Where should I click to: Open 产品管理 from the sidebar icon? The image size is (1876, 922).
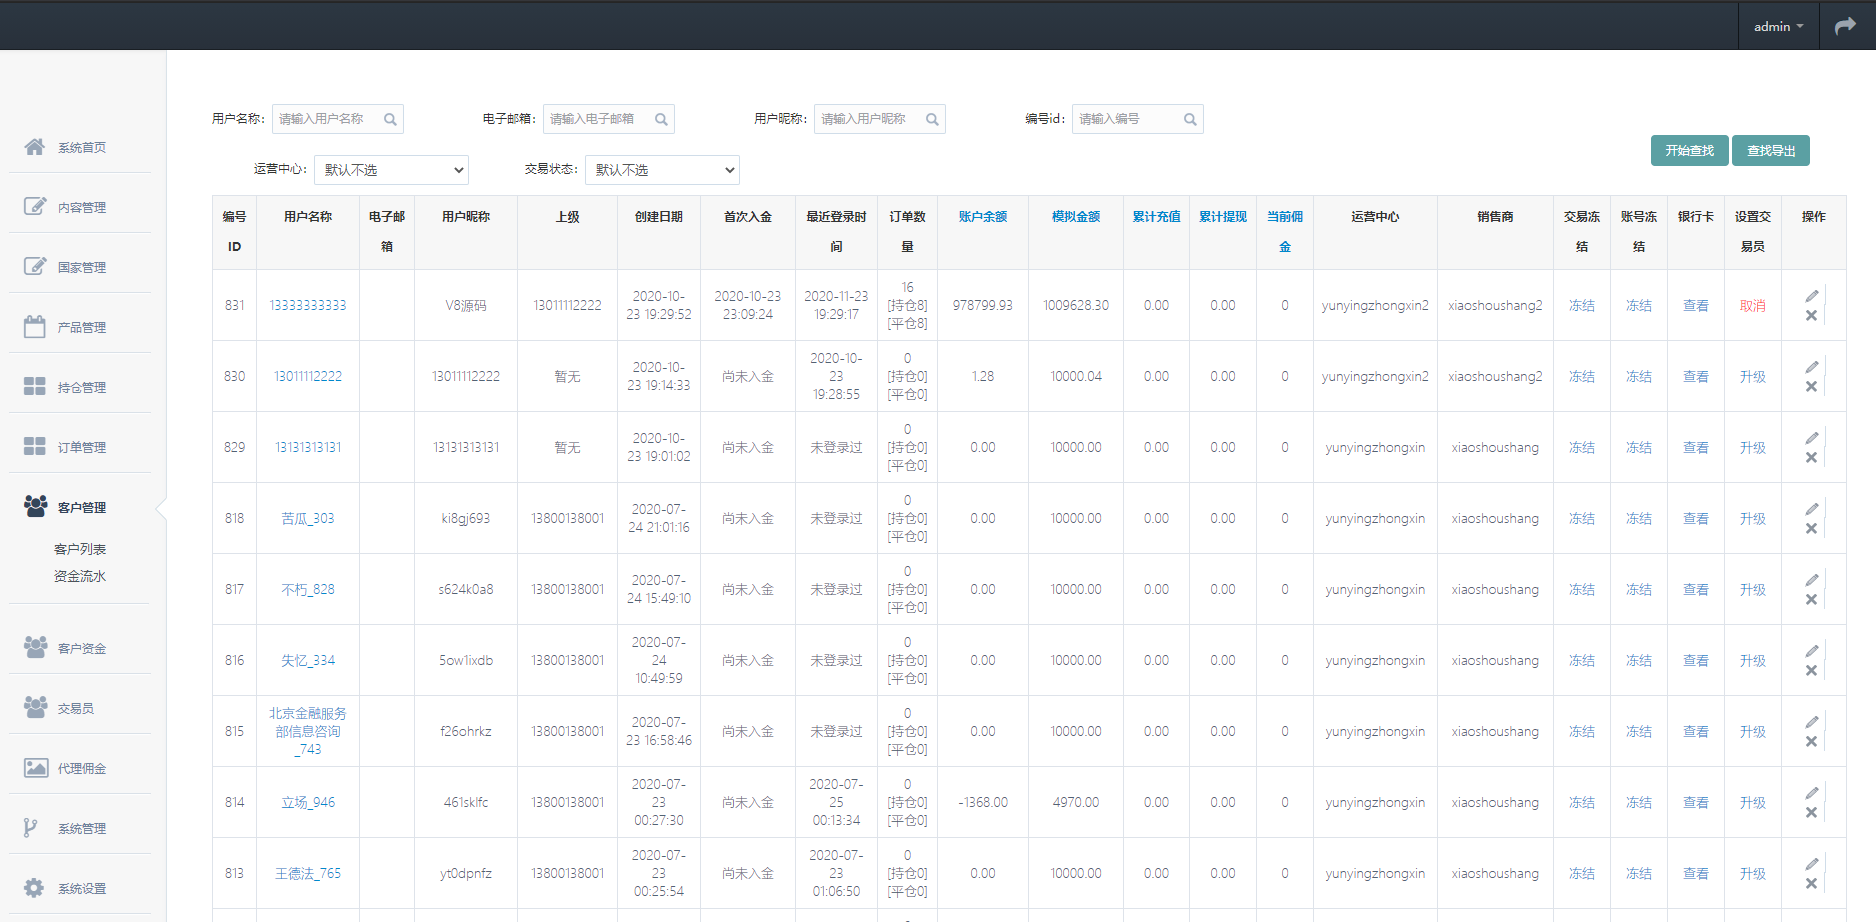click(34, 326)
